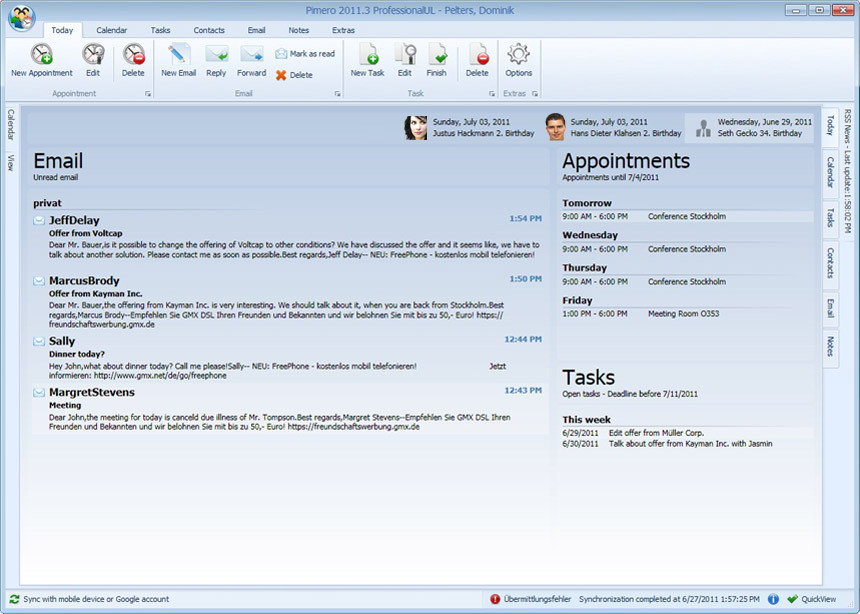Viewport: 860px width, 614px height.
Task: Mark the email as read
Action: pyautogui.click(x=304, y=54)
